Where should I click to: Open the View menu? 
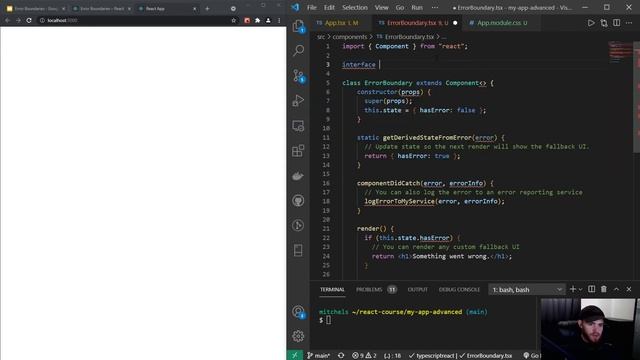382,7
